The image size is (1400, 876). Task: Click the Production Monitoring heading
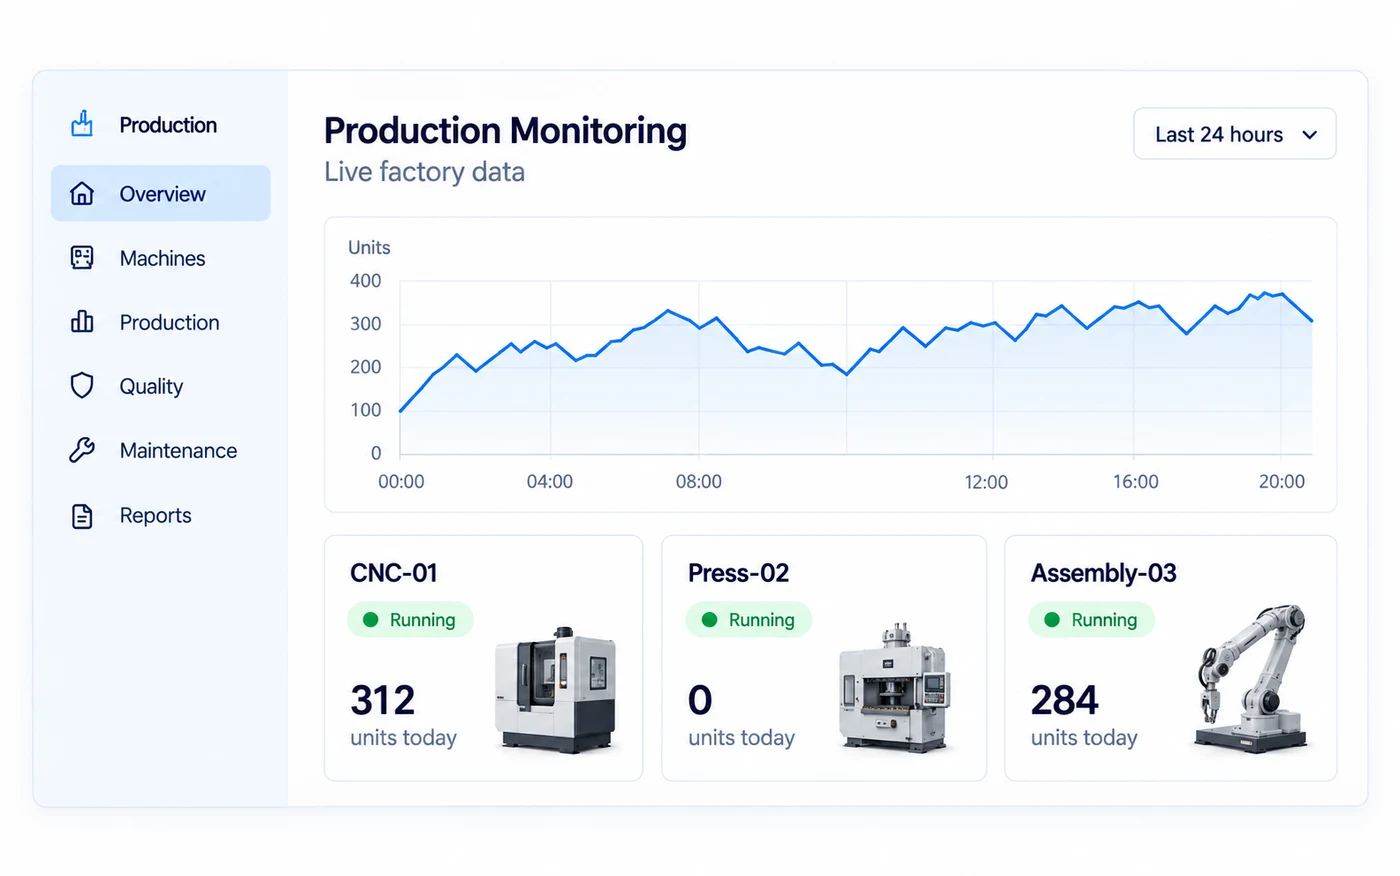(505, 131)
